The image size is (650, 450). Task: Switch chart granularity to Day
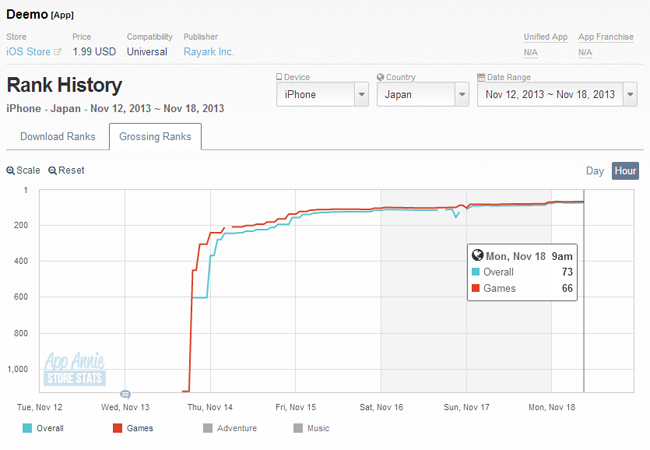[x=595, y=171]
